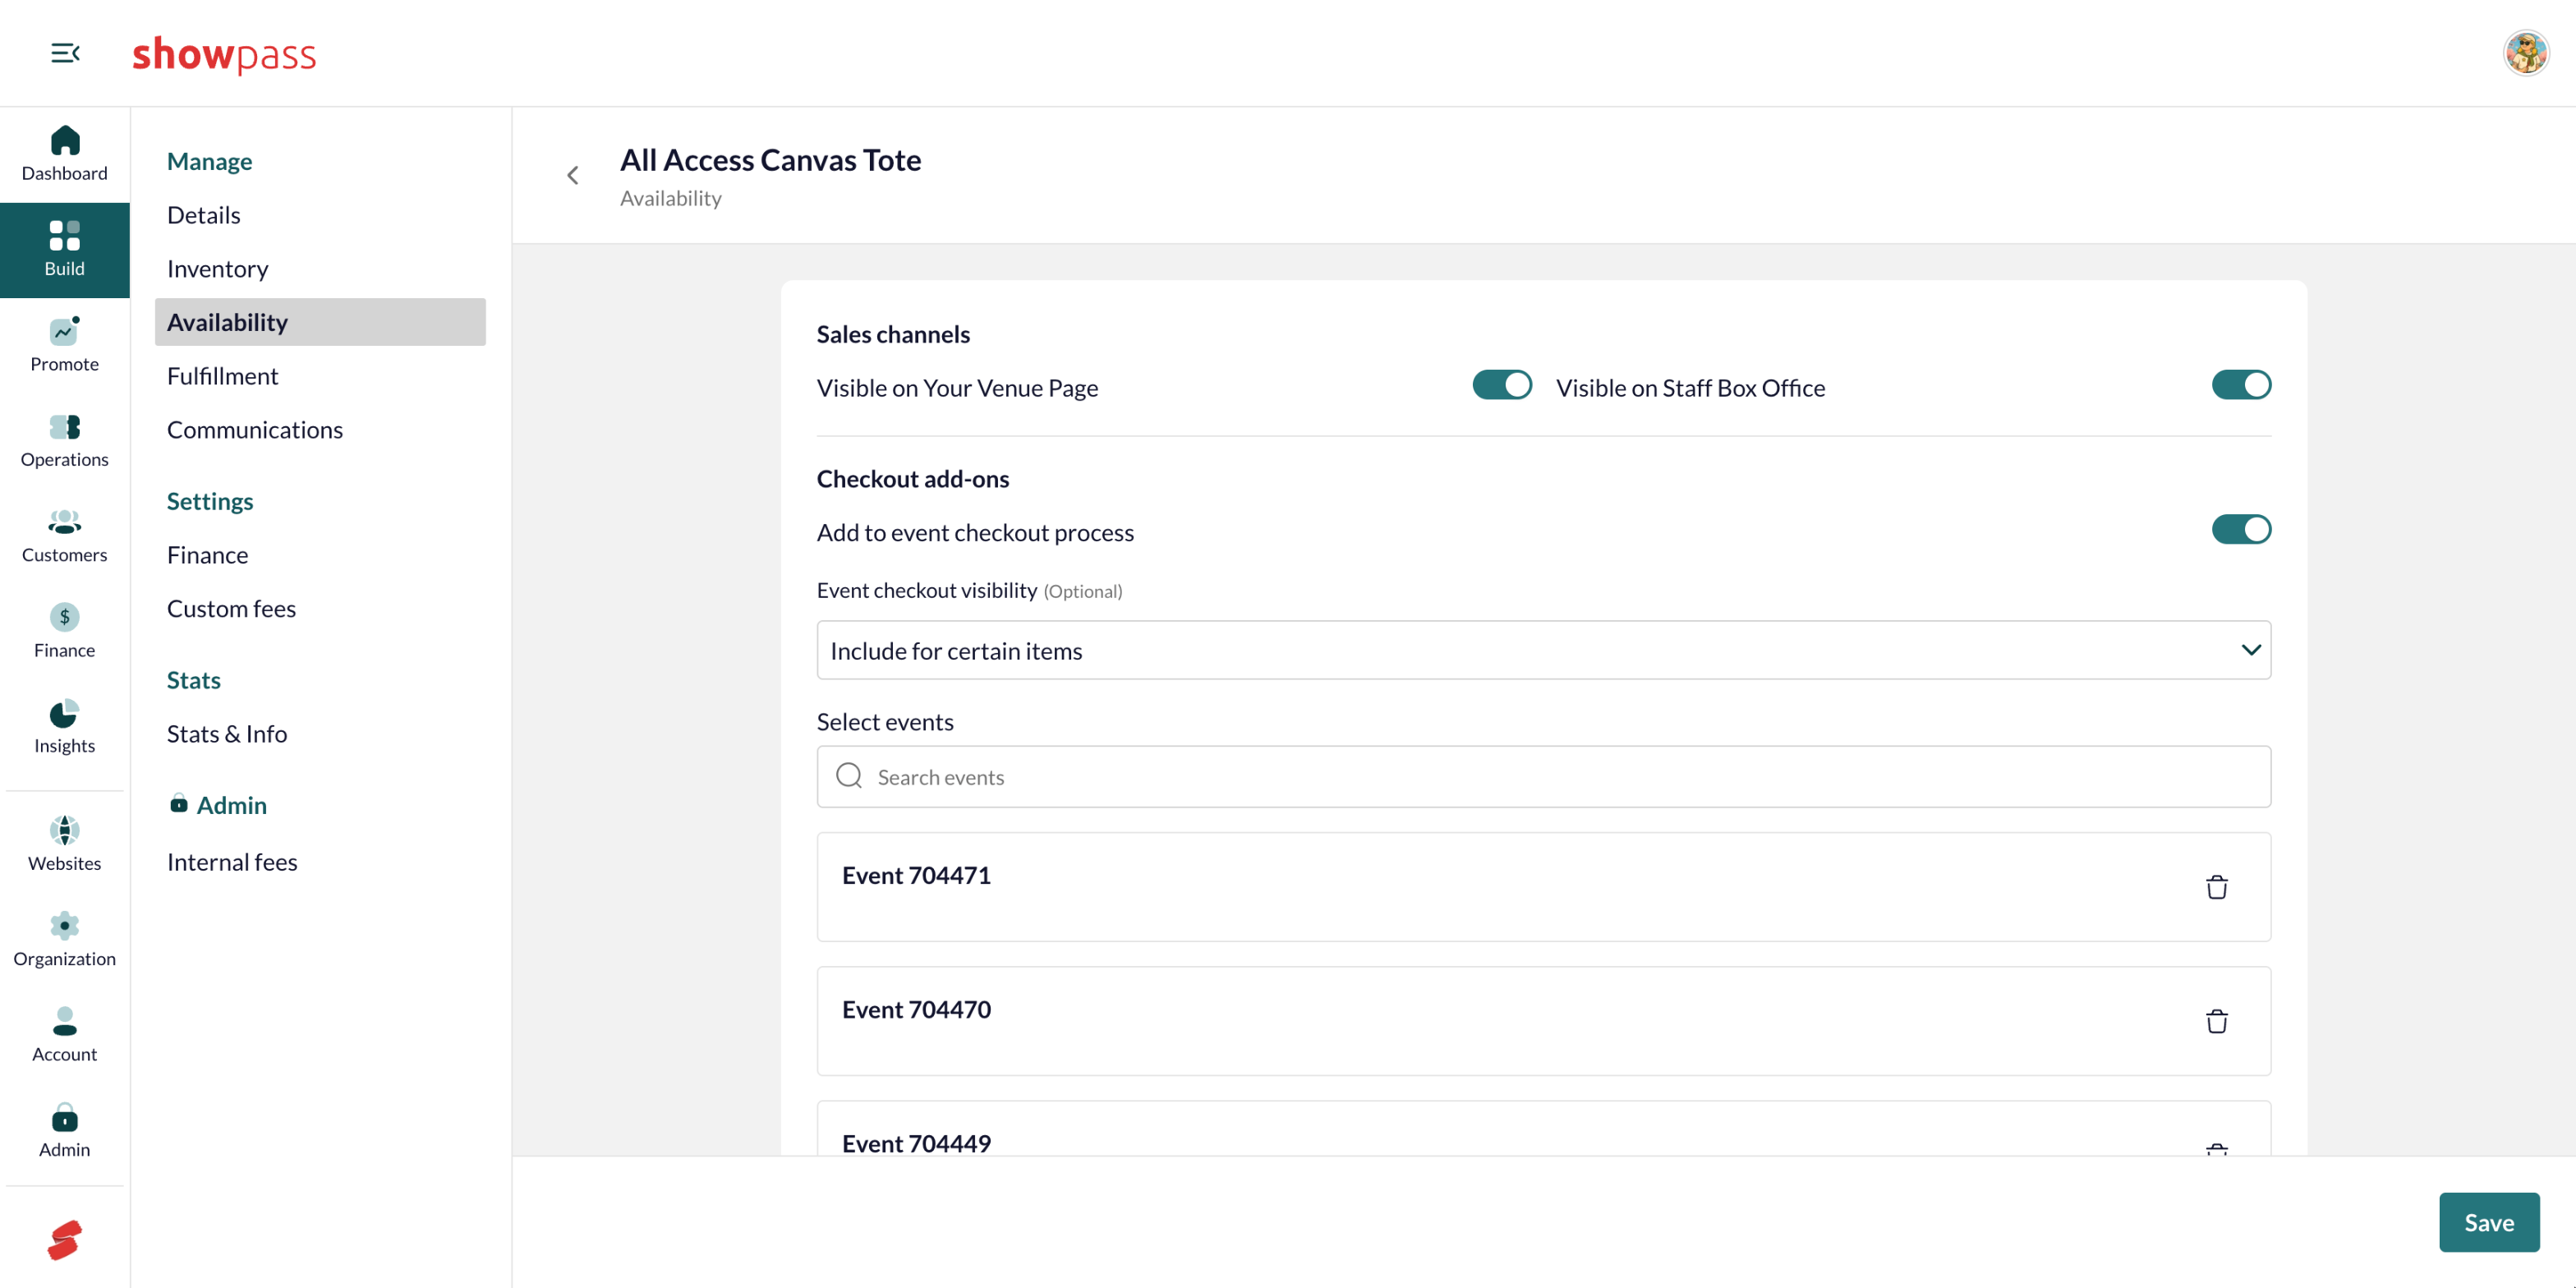Click the Event 704449 row title
The width and height of the screenshot is (2576, 1288).
(x=916, y=1143)
